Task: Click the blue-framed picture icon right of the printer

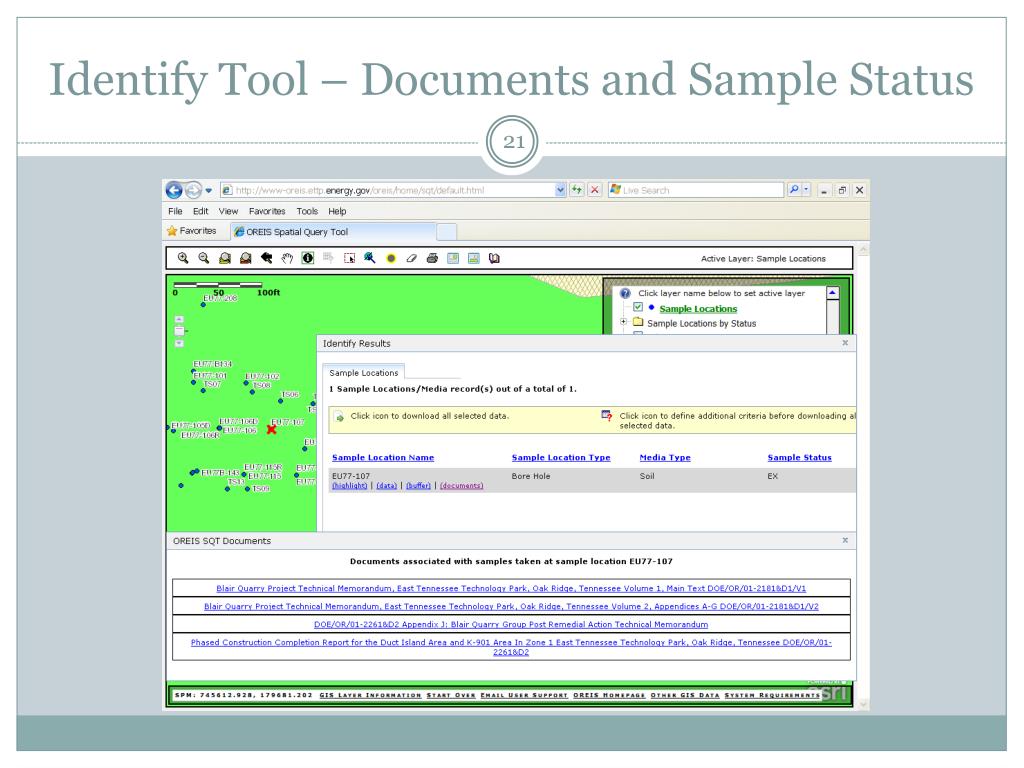Action: pos(453,258)
